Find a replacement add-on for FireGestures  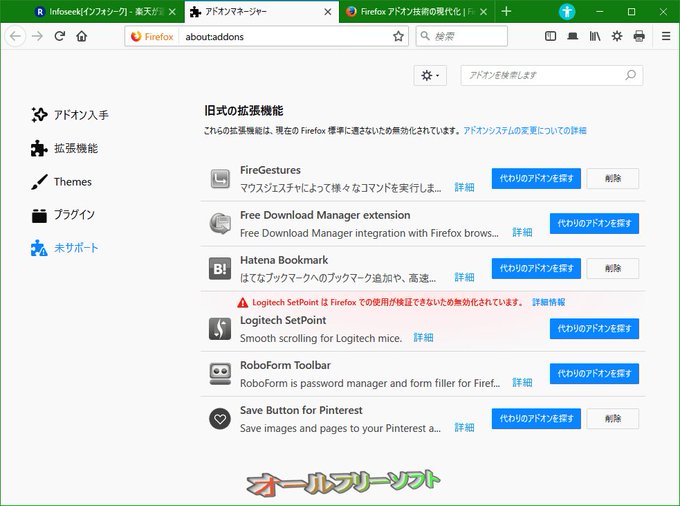point(536,178)
